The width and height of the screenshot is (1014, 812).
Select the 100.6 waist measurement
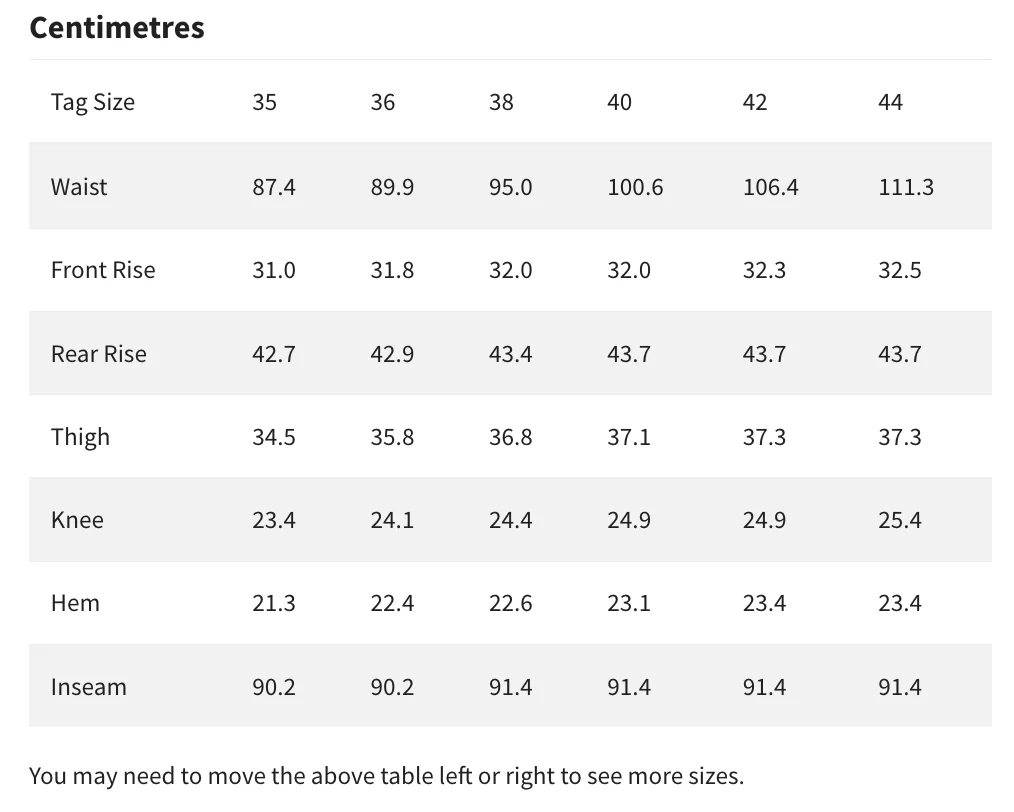(x=635, y=187)
